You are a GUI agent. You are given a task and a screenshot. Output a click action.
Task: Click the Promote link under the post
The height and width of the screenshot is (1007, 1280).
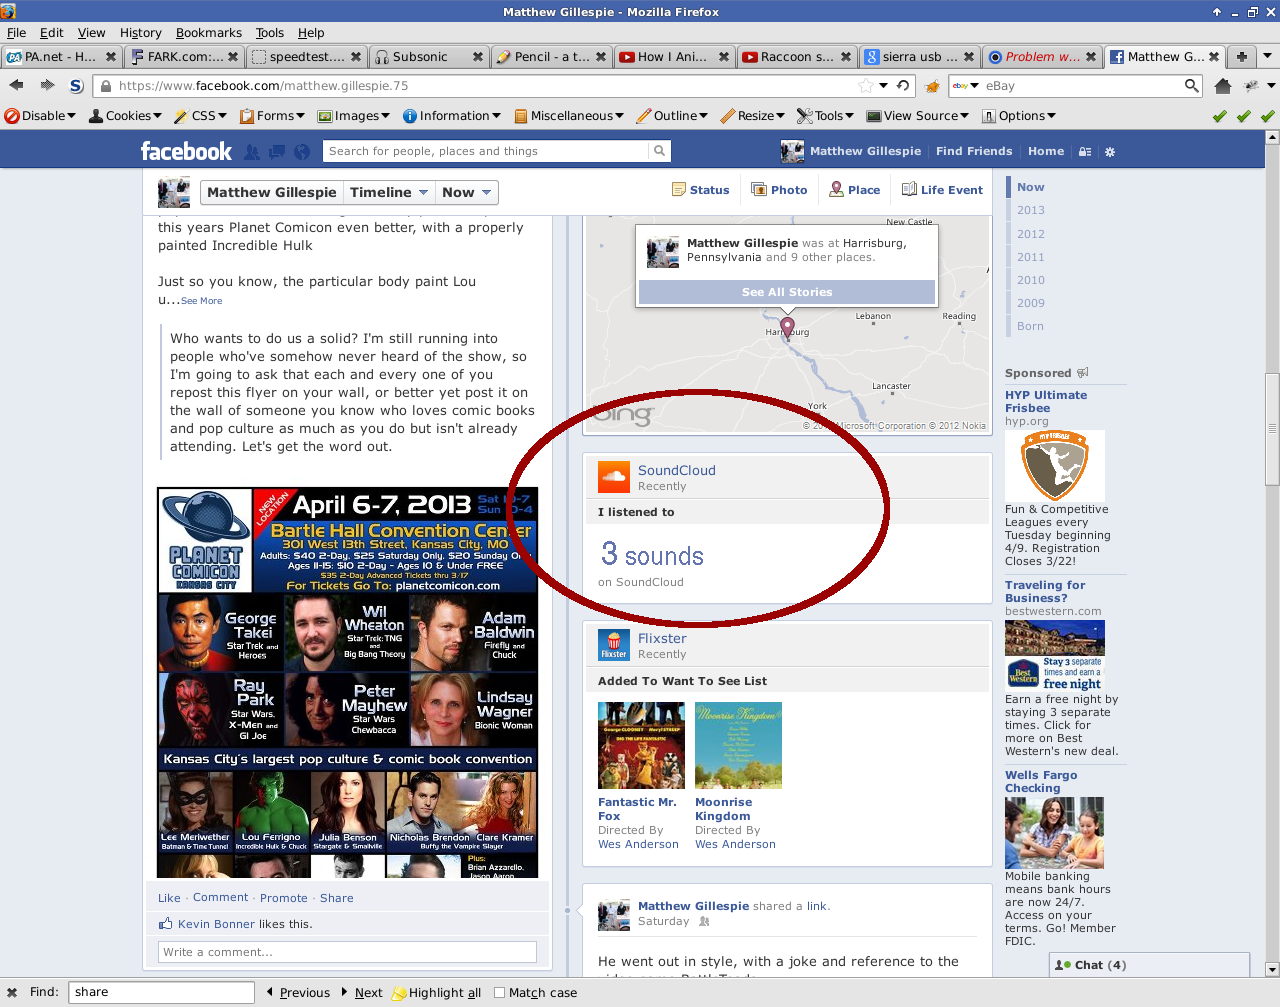click(284, 898)
